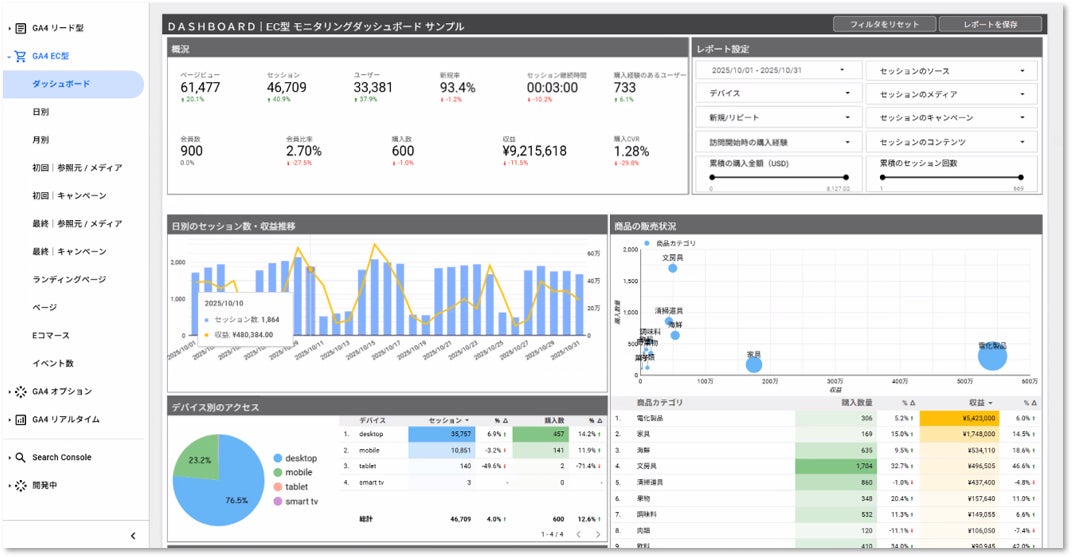Click the レポートを保存 button
This screenshot has width=1072, height=557.
tap(990, 24)
